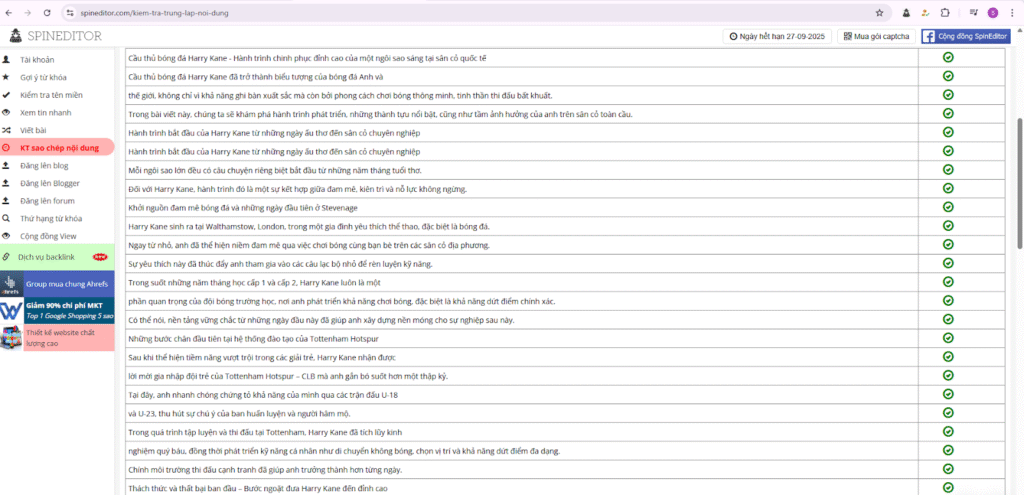
Task: Open the Cộng đồng View page
Action: (47, 235)
